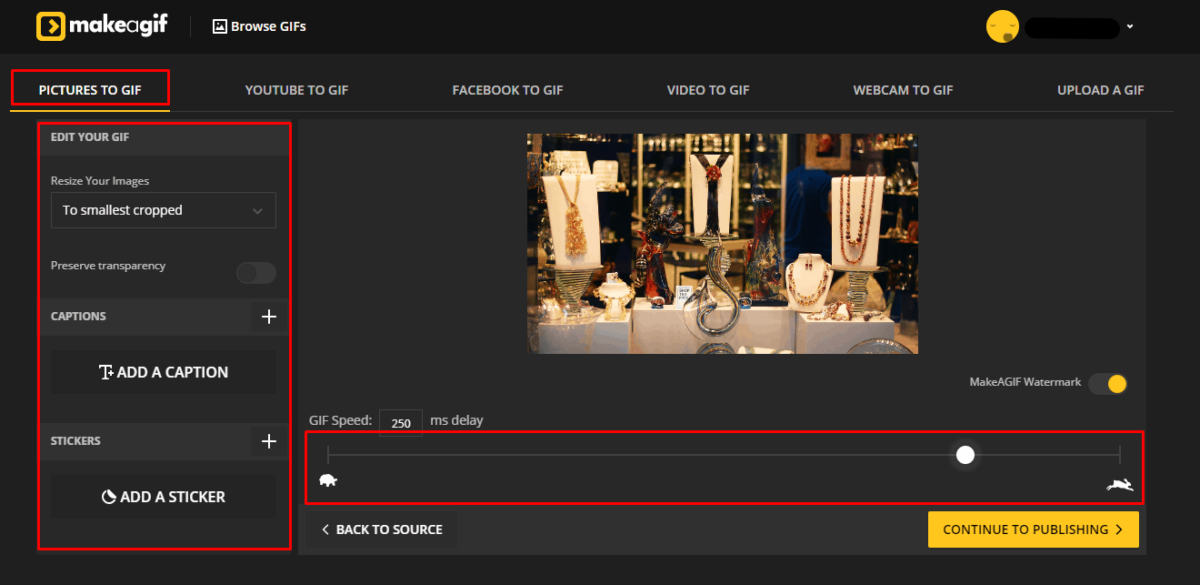1200x585 pixels.
Task: Click the makeagif logo icon
Action: pyautogui.click(x=49, y=26)
